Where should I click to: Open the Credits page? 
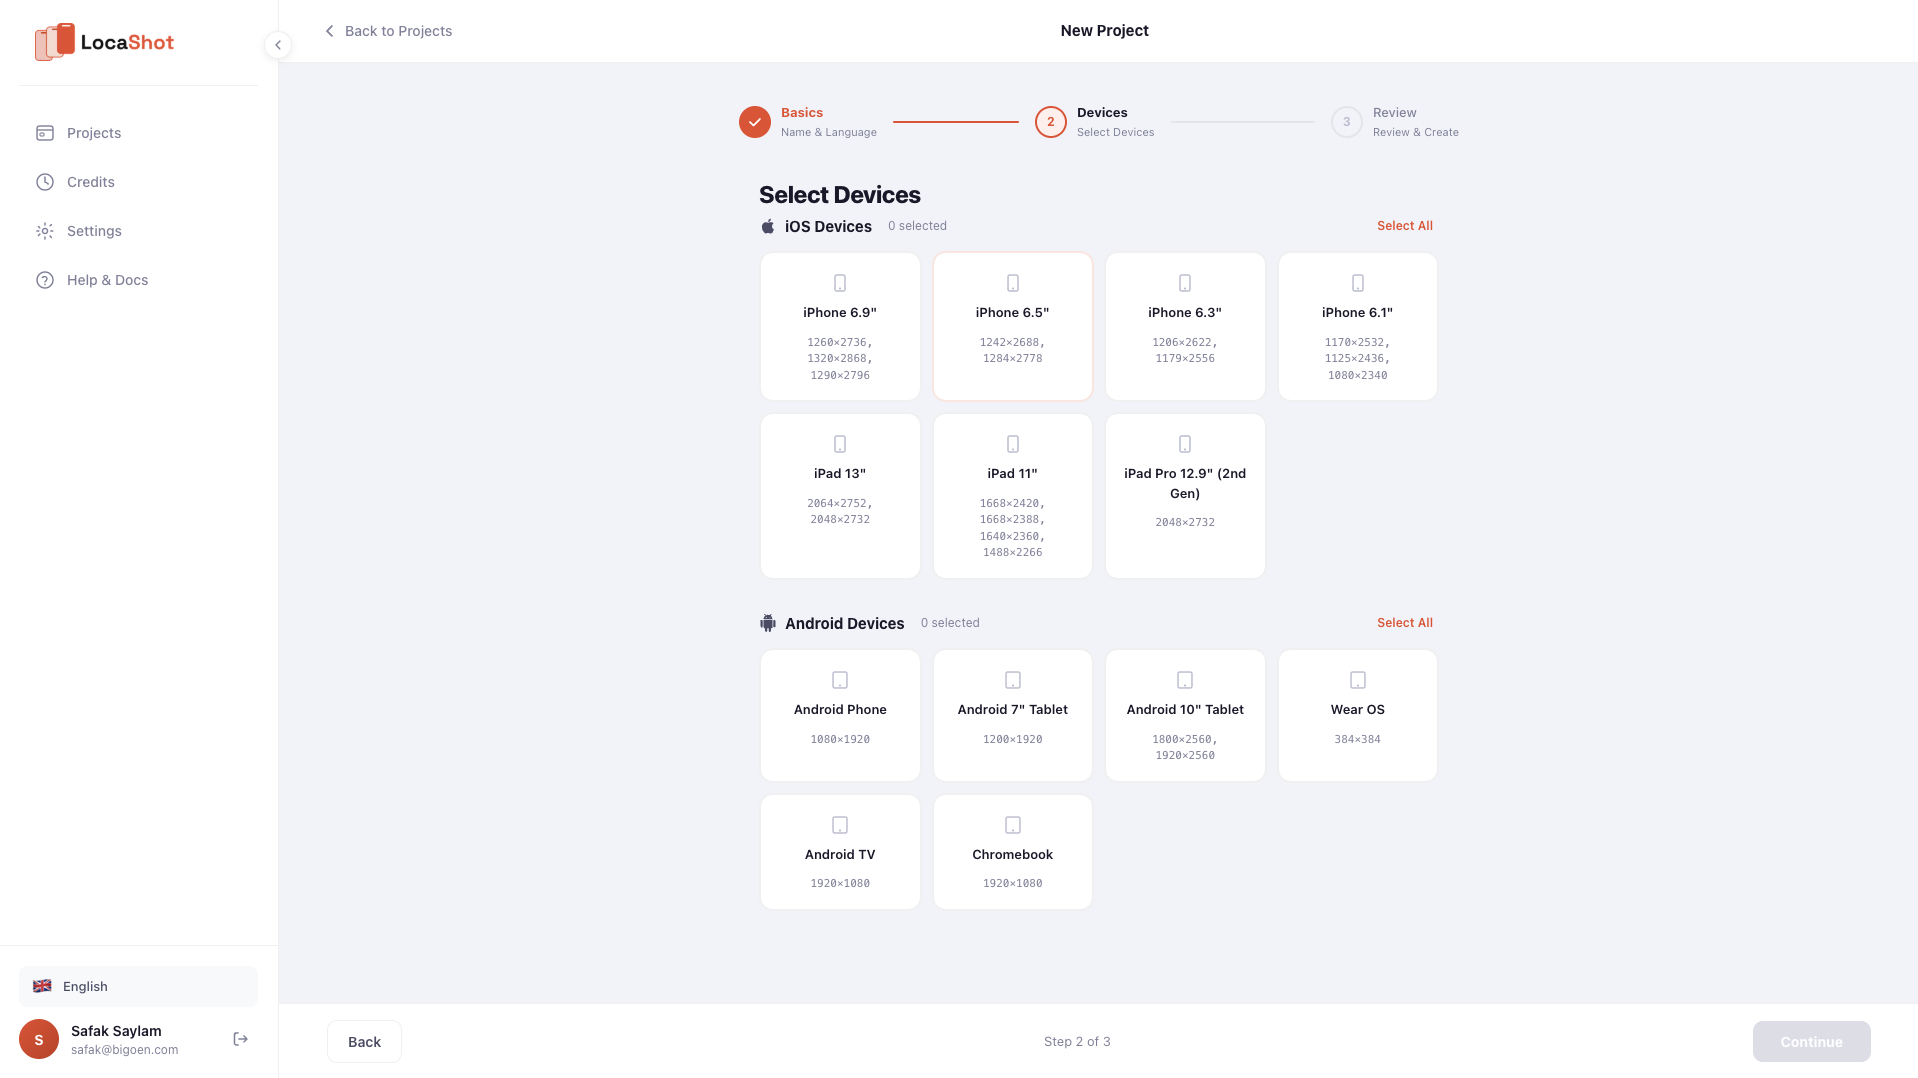[x=89, y=181]
